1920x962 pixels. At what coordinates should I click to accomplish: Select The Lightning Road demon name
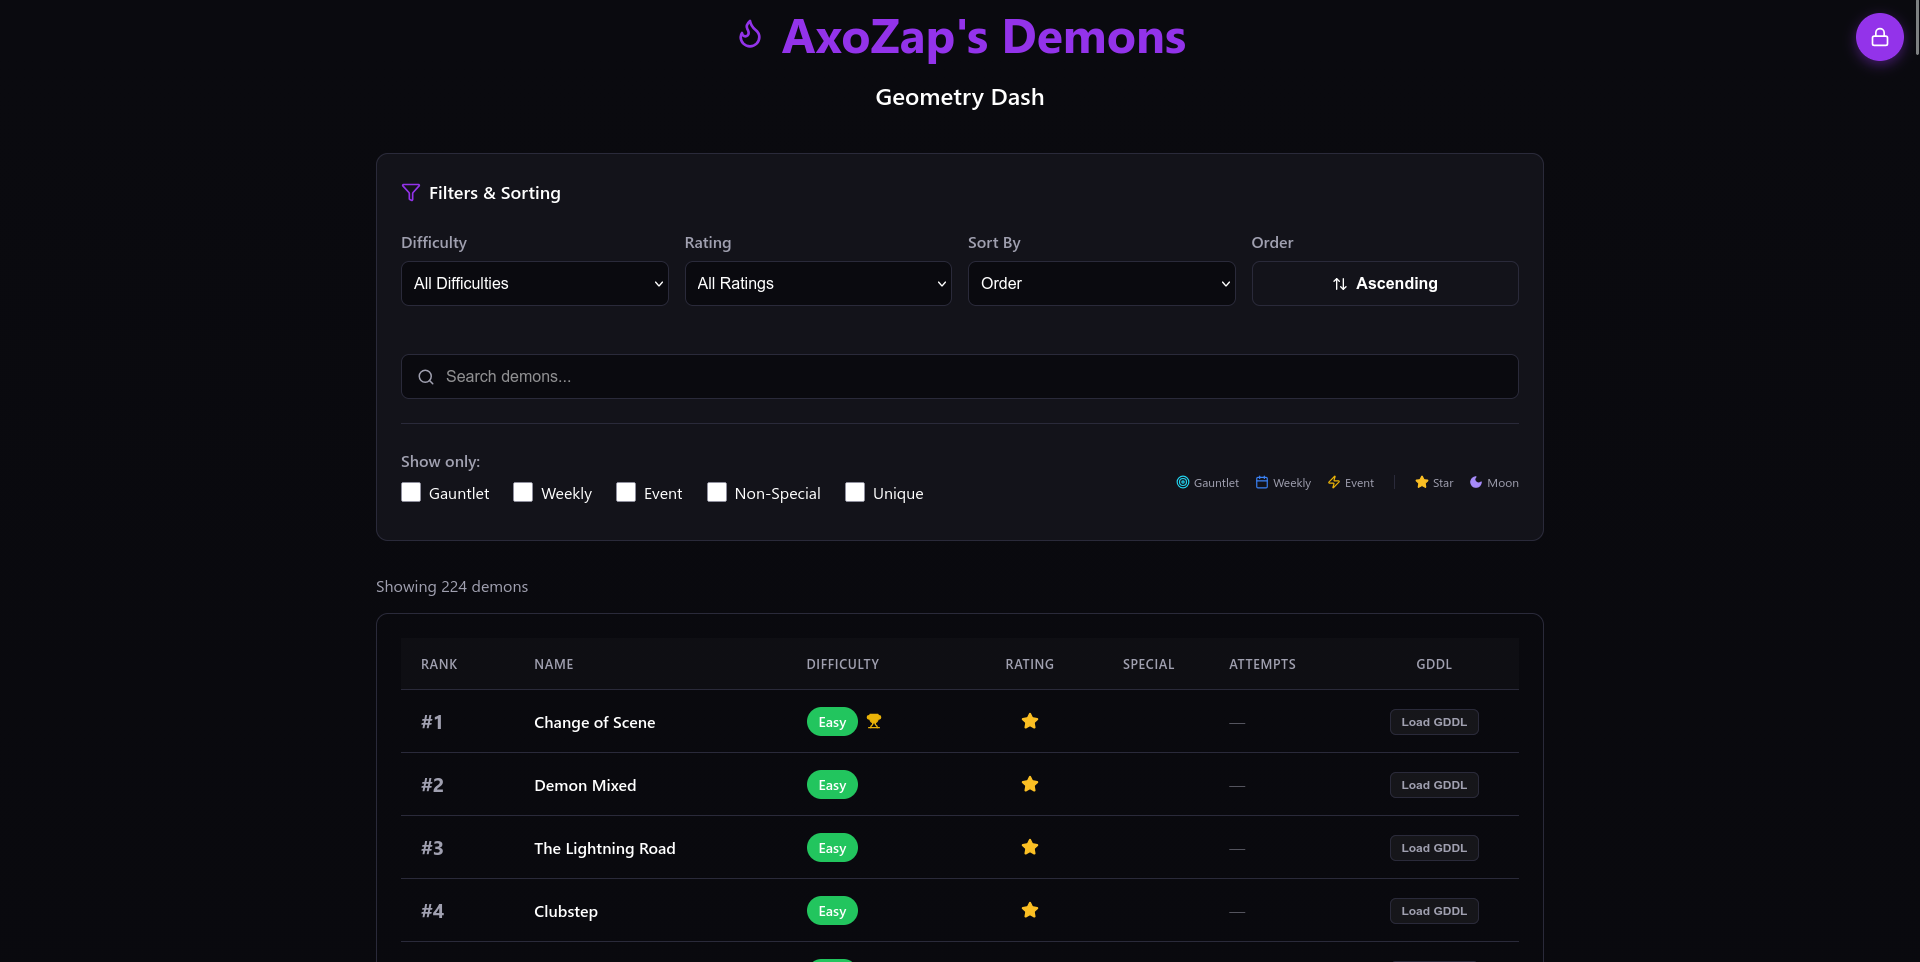tap(605, 848)
